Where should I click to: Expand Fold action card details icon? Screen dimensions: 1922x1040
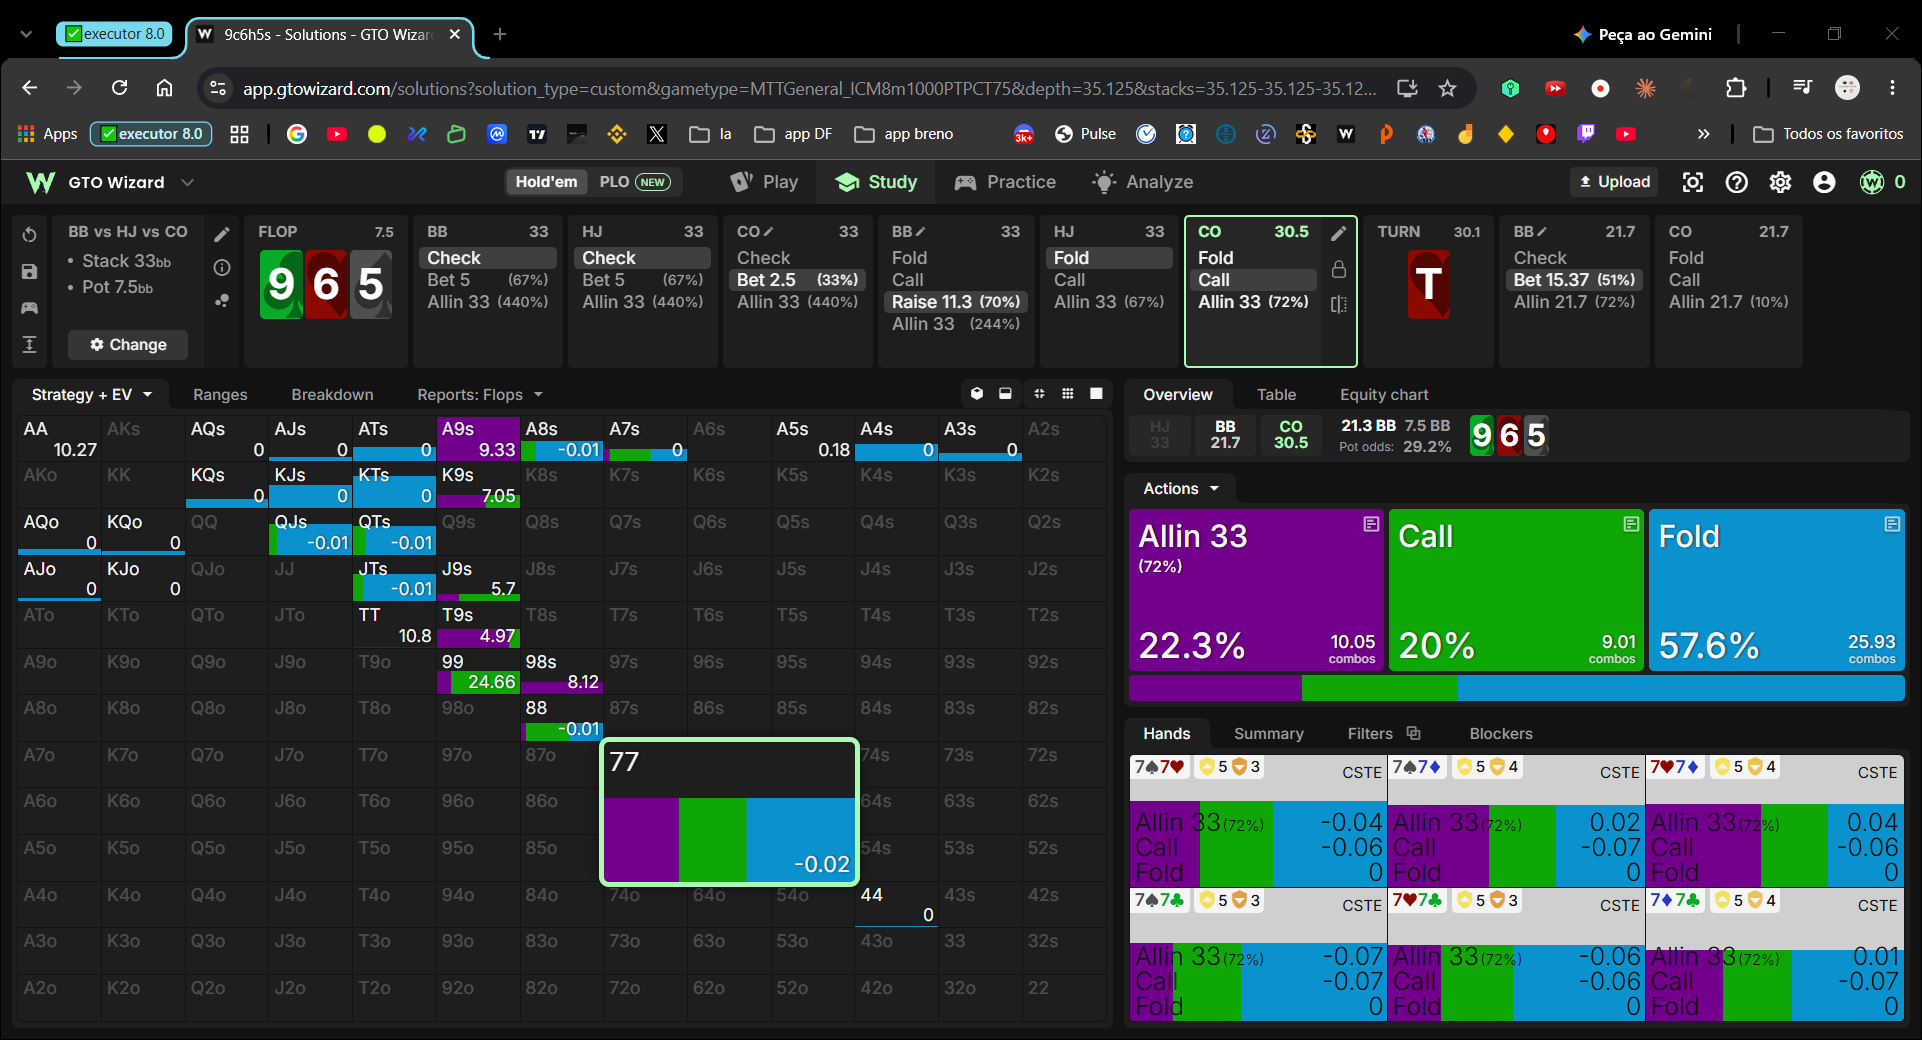tap(1892, 524)
